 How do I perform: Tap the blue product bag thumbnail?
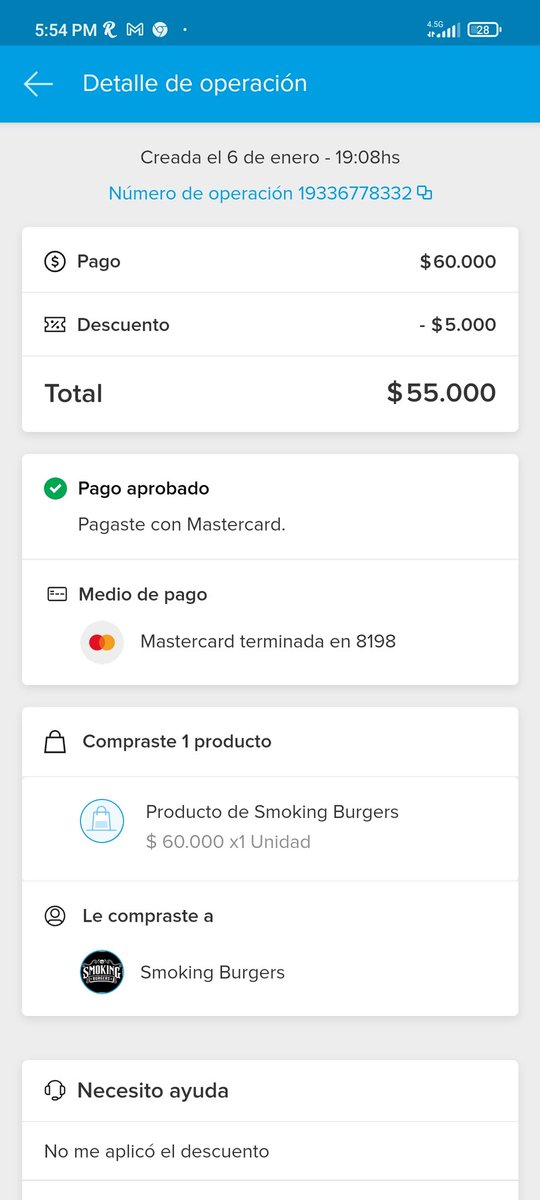(x=102, y=821)
